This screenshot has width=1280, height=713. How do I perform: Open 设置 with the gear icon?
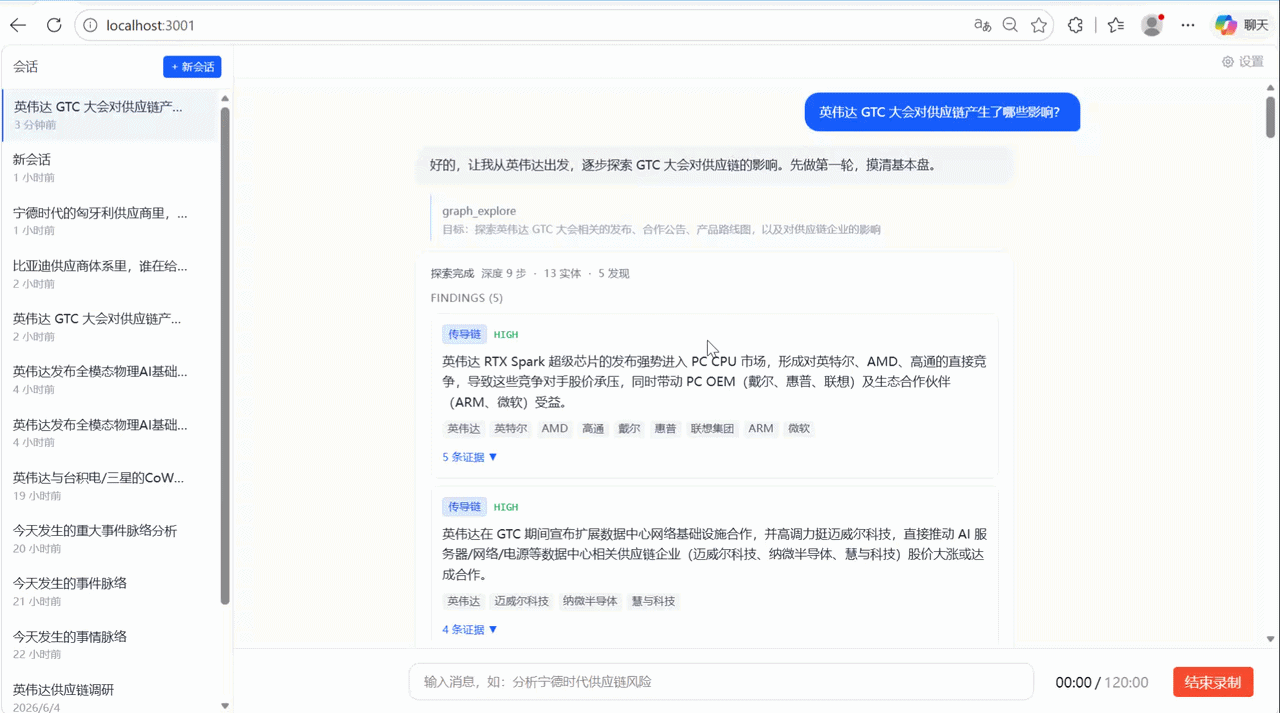pos(1243,61)
